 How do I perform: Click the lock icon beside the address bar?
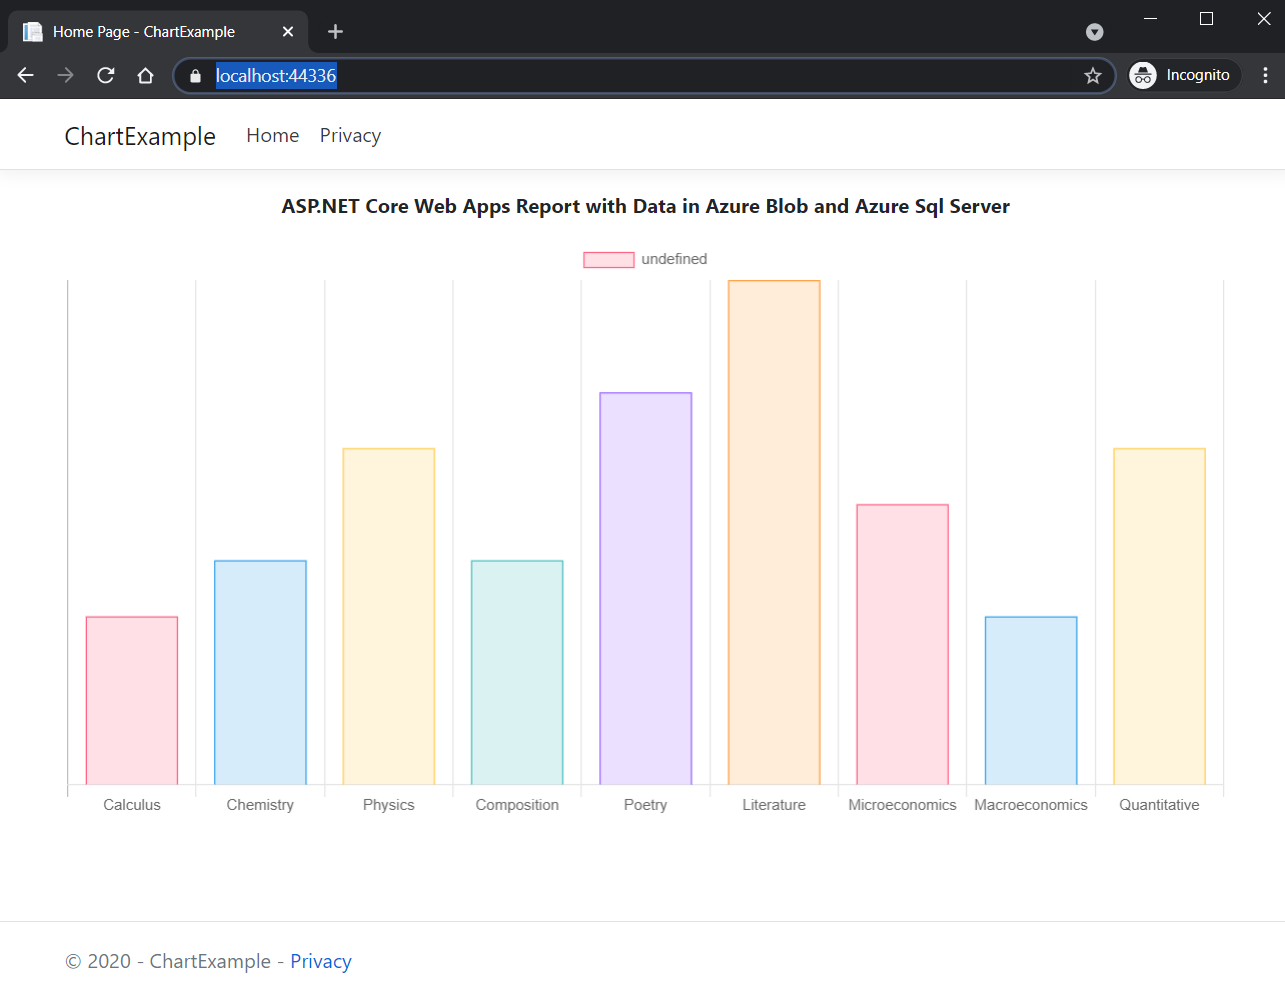194,75
